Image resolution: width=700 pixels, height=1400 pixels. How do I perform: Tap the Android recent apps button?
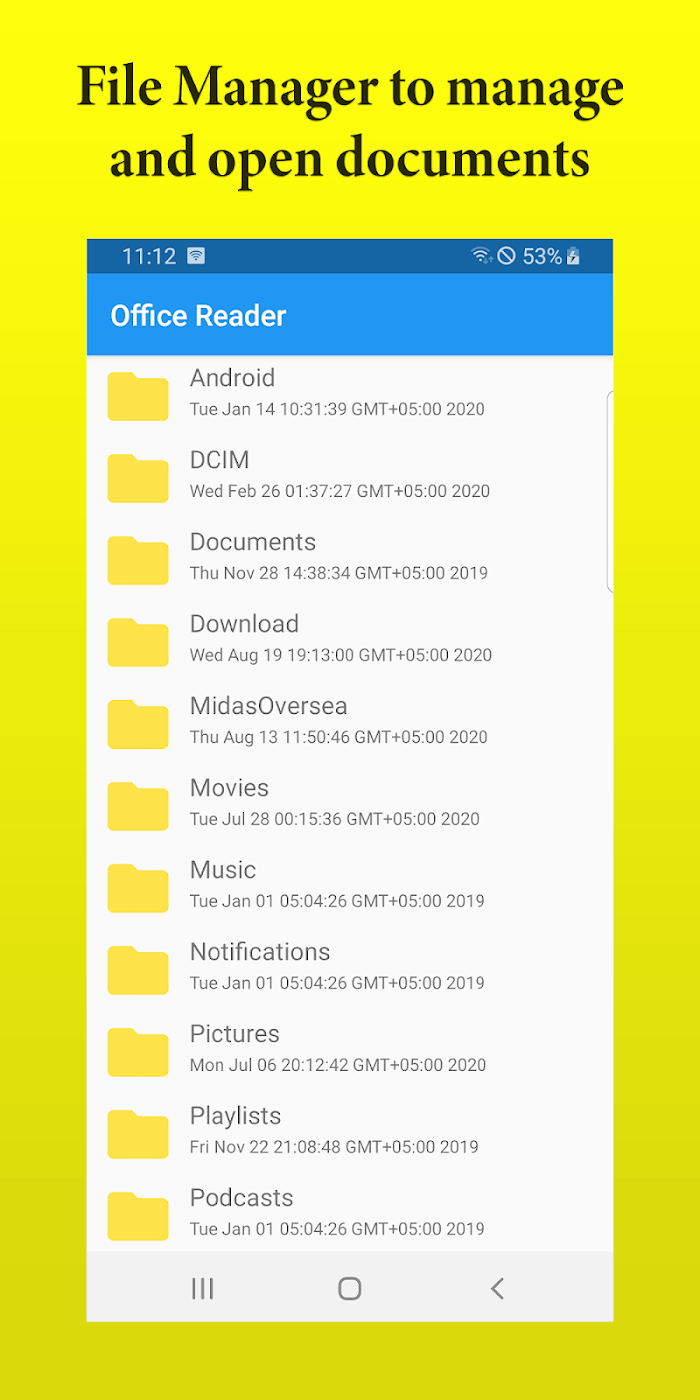(x=202, y=1288)
